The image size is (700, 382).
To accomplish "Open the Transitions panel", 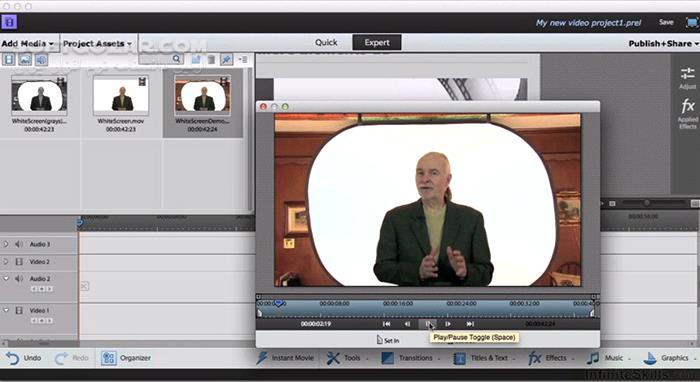I will (410, 358).
